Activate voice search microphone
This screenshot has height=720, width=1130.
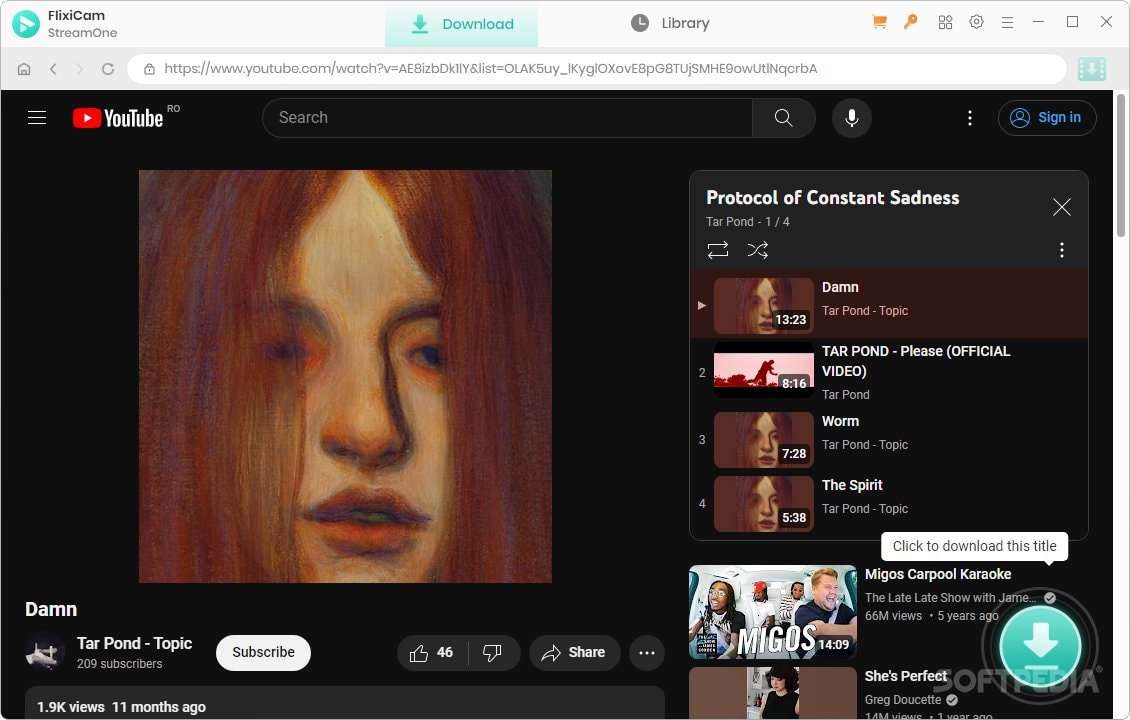tap(852, 117)
